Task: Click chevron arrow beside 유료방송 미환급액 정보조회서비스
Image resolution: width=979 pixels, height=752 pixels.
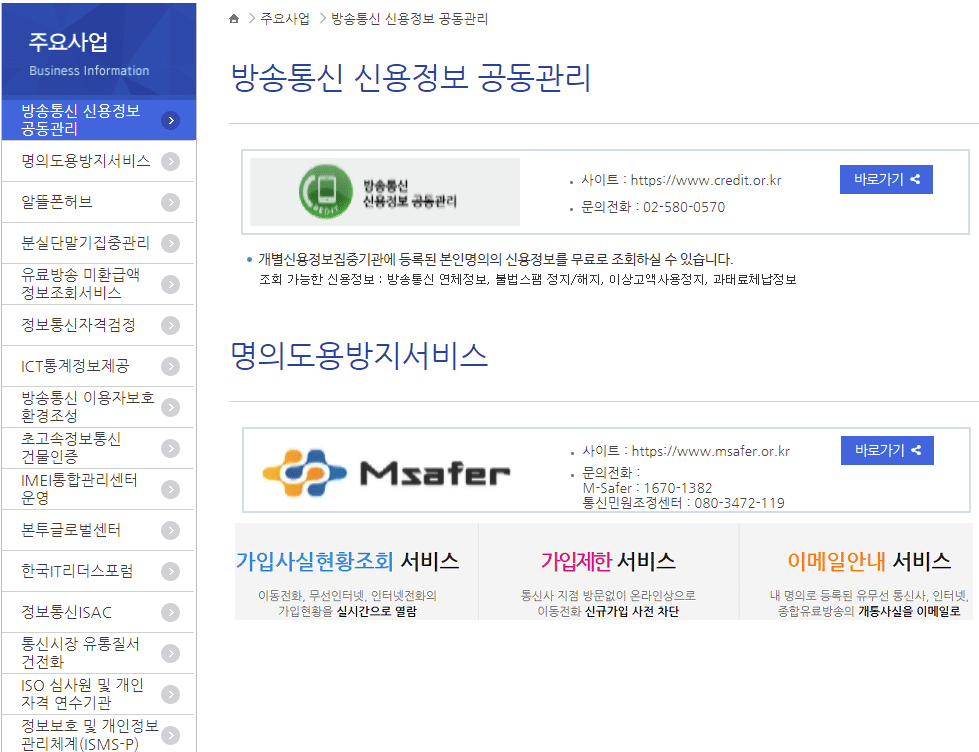Action: click(x=170, y=285)
